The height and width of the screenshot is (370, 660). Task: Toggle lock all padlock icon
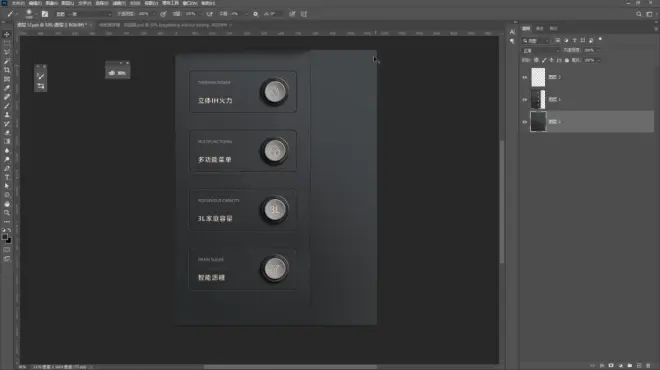[567, 60]
